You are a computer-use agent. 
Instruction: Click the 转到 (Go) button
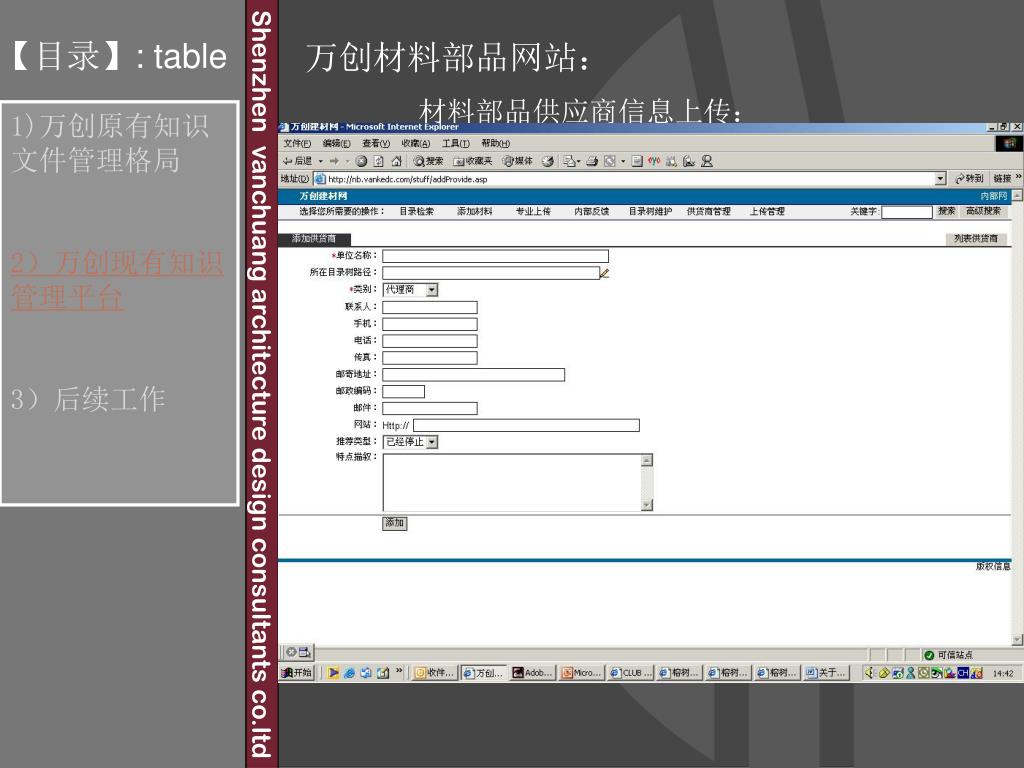pos(969,178)
